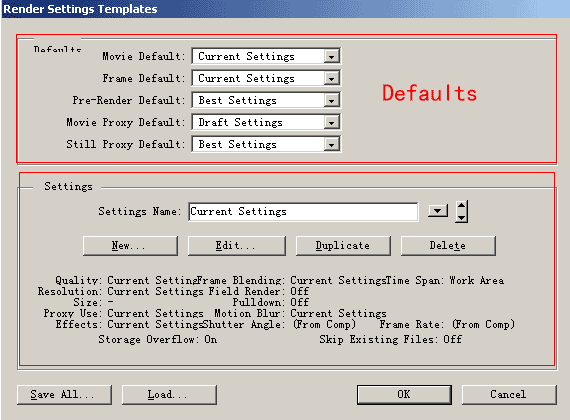The width and height of the screenshot is (570, 420).
Task: Click the 'Frame Rate: (From Comp)' text
Action: [x=447, y=324]
